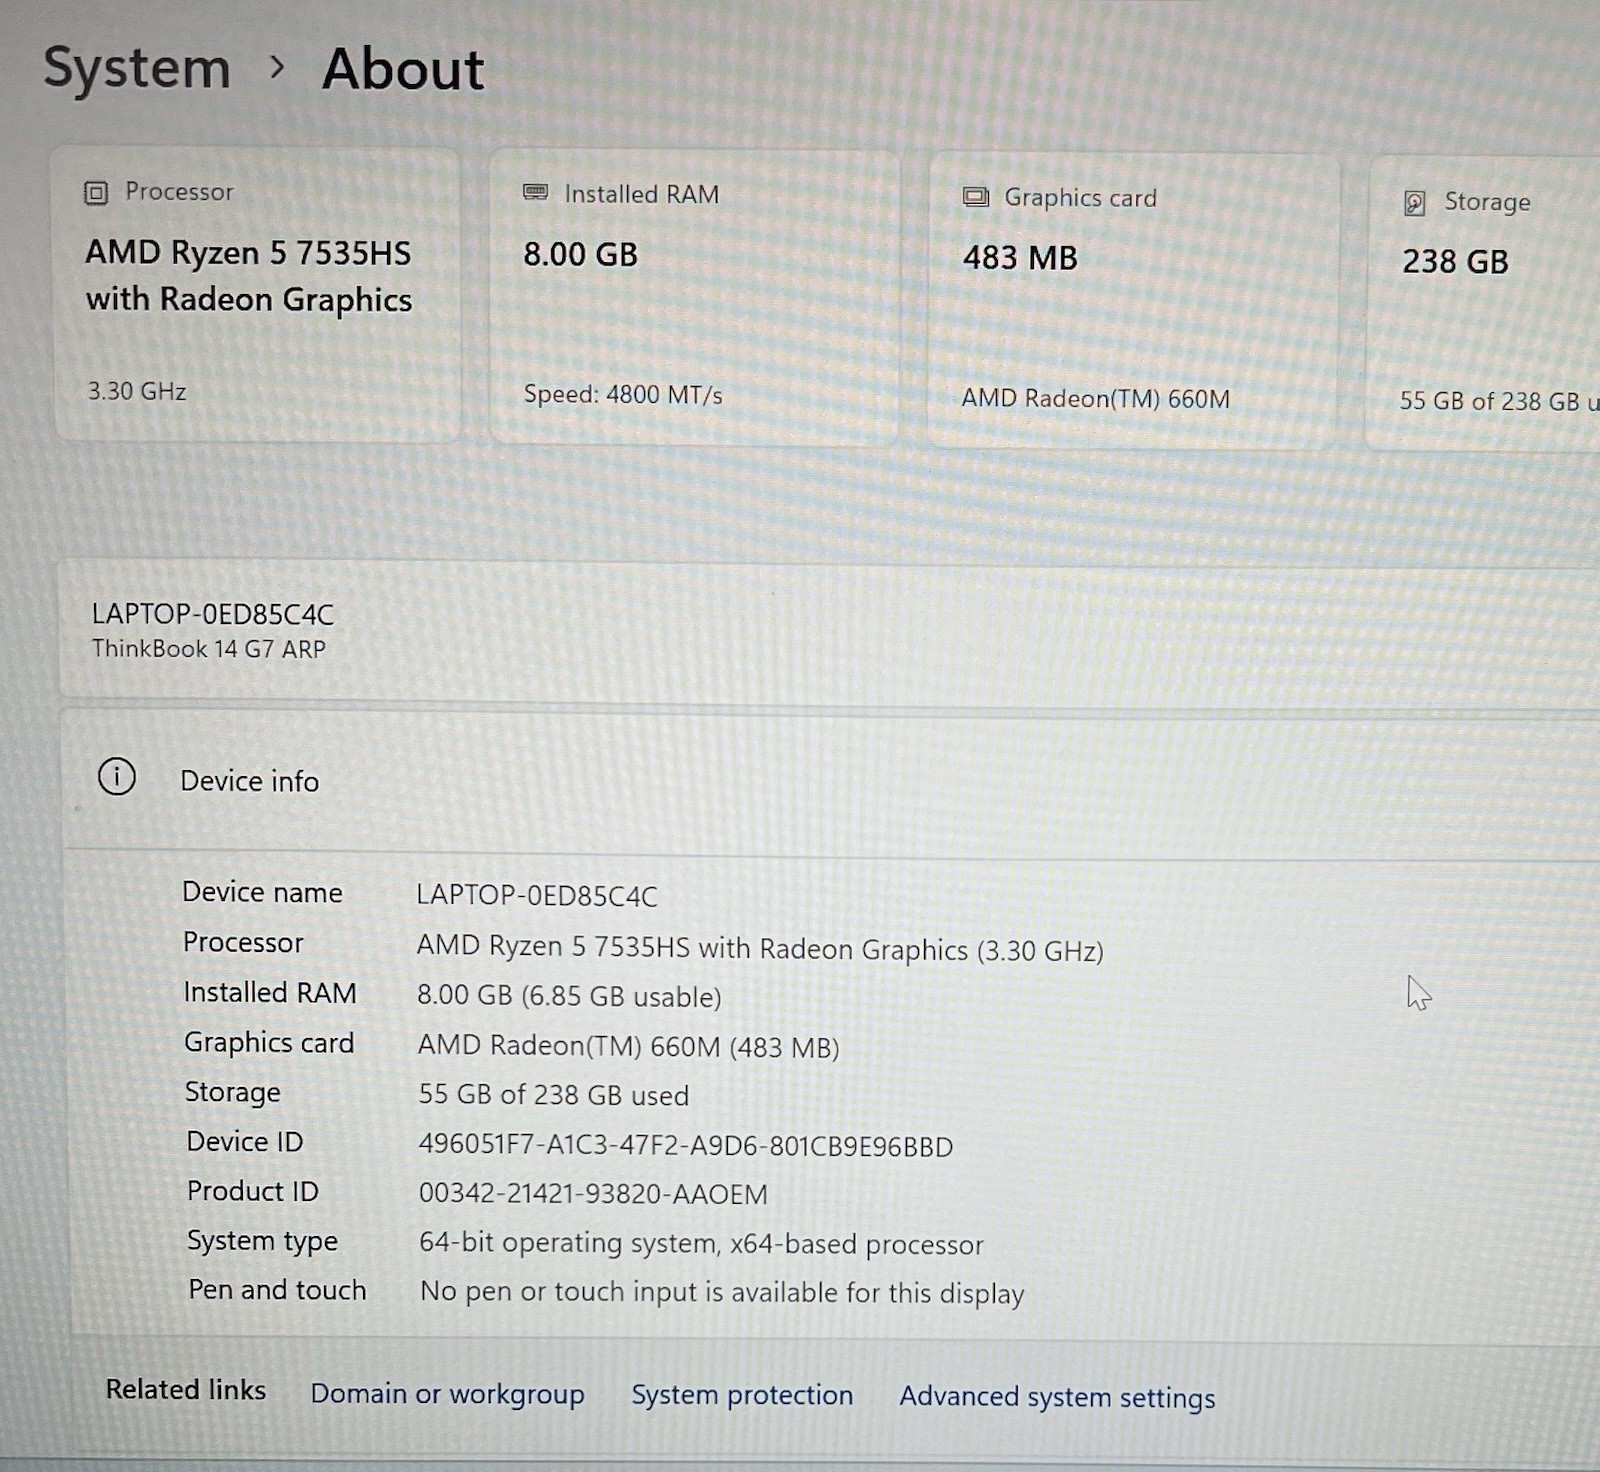Click the Speed: 4800 MT/s text
1600x1472 pixels.
point(623,395)
